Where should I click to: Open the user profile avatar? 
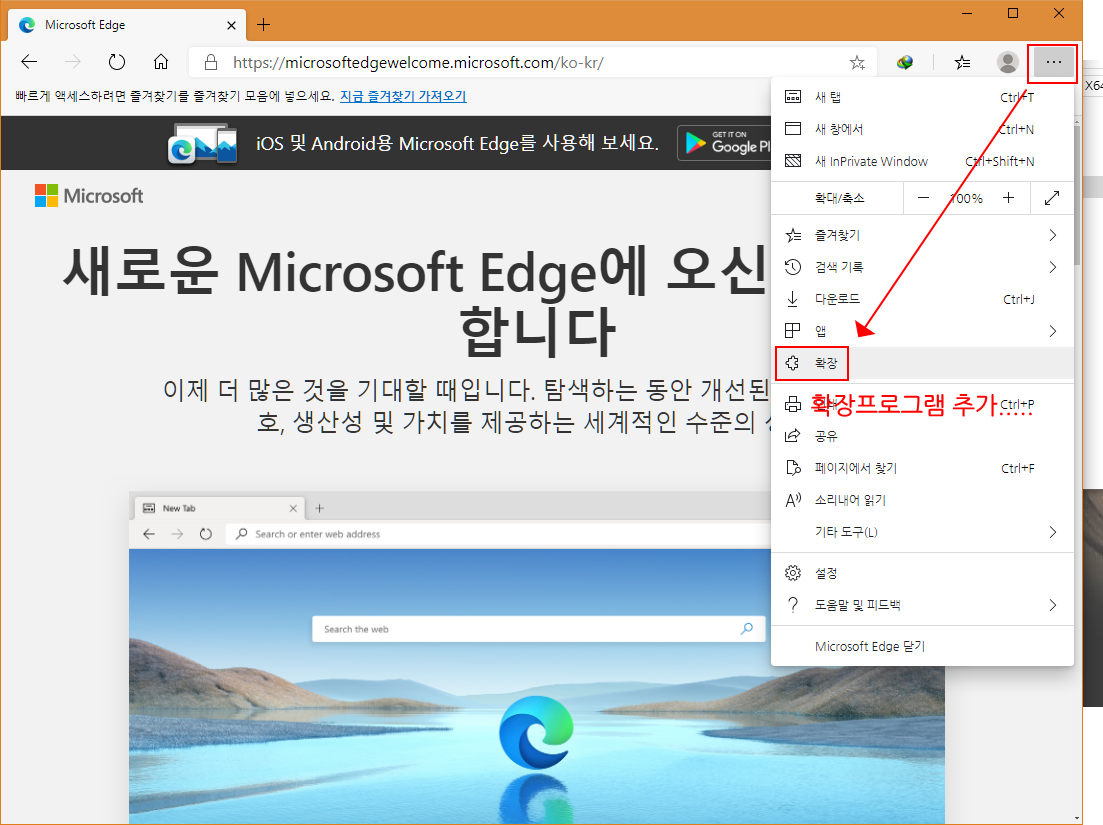click(1007, 63)
